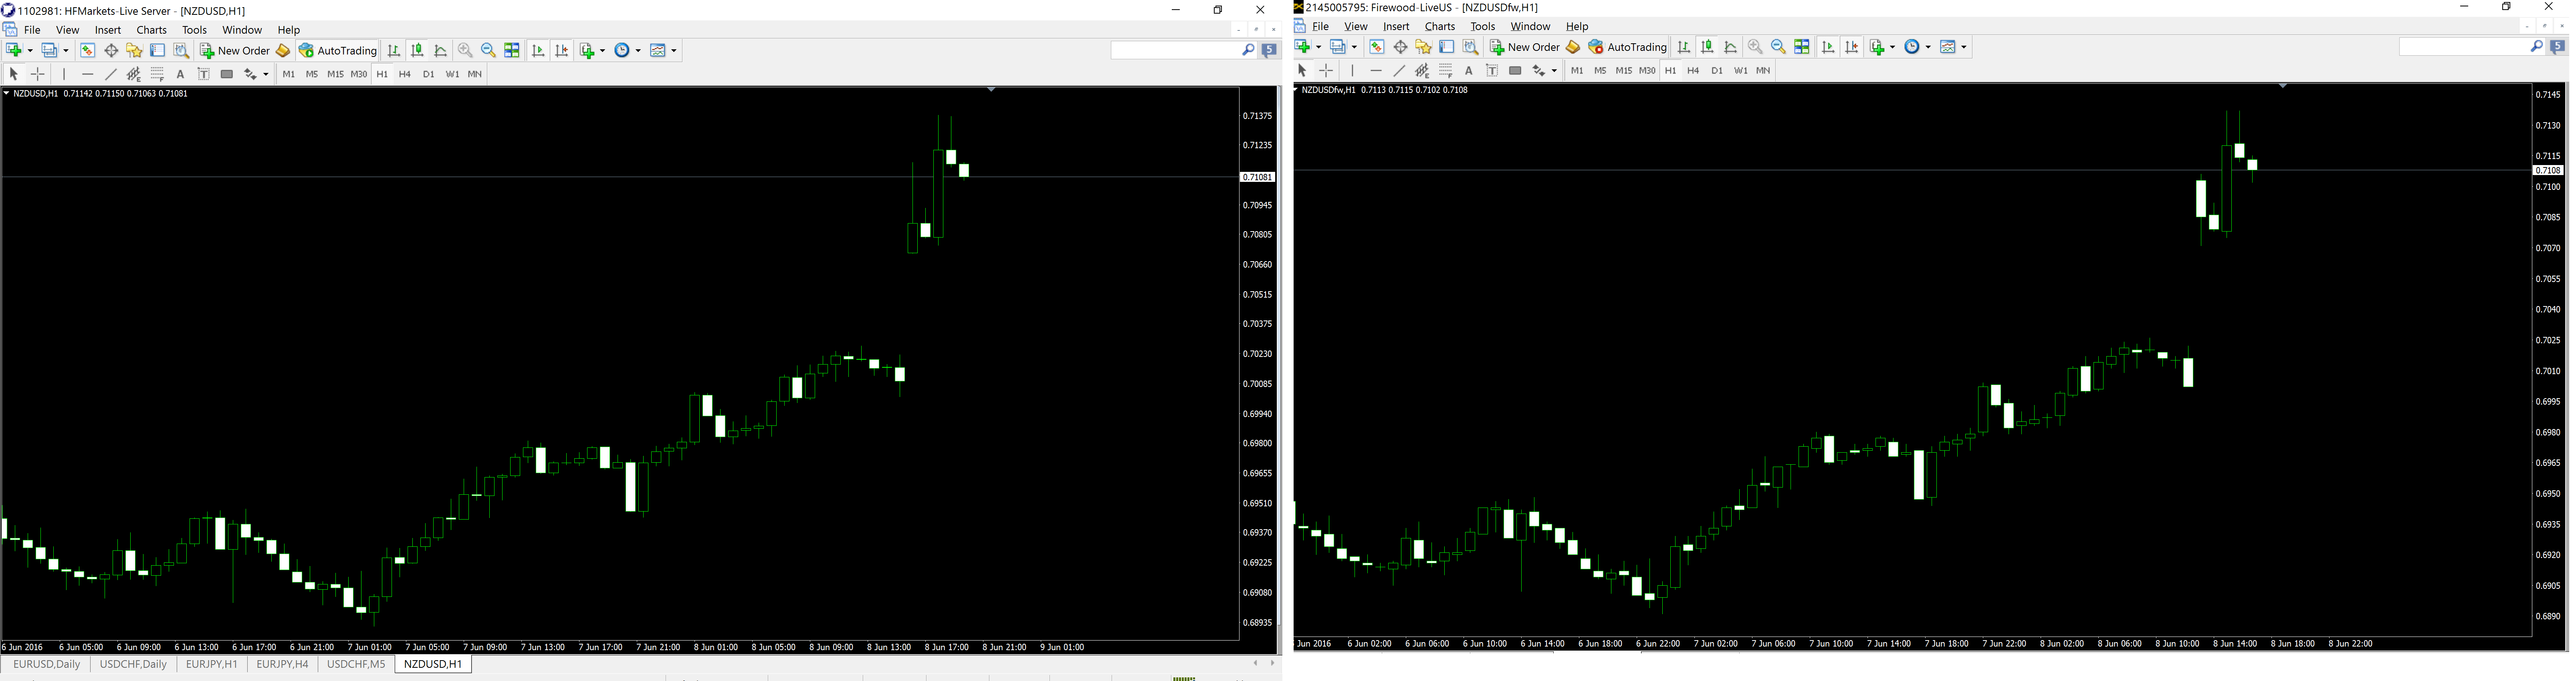The width and height of the screenshot is (2576, 681).
Task: Zoom out on the Firewood chart
Action: point(1778,47)
